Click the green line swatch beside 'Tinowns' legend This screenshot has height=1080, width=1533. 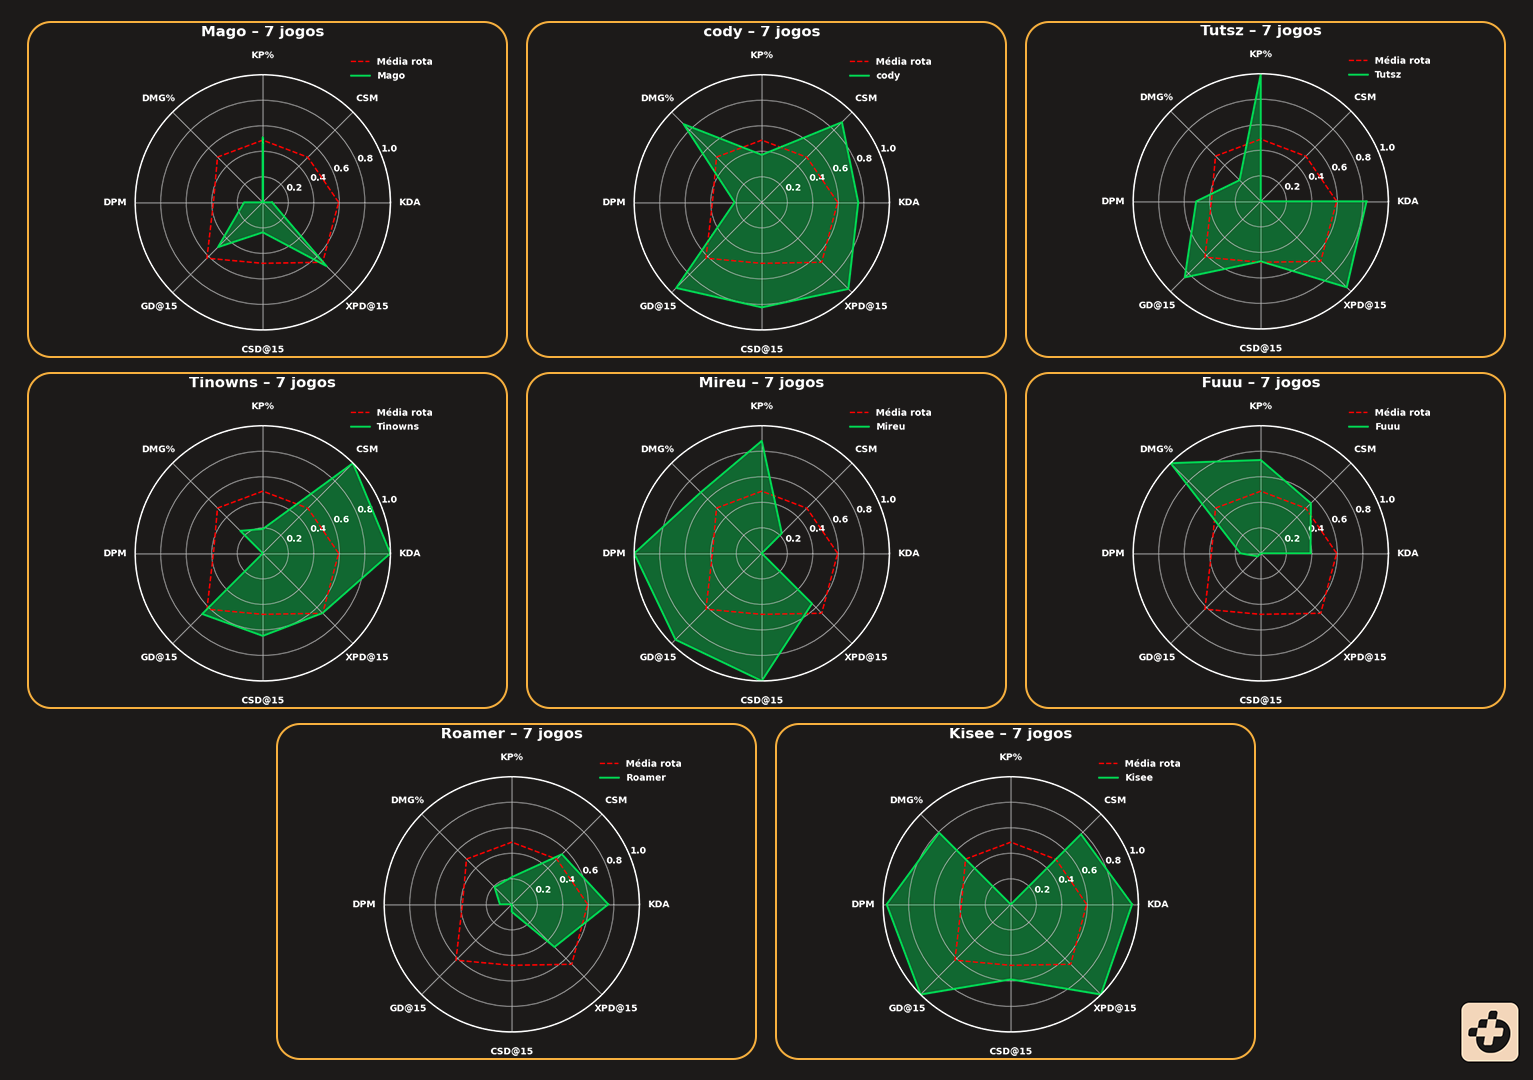[360, 427]
